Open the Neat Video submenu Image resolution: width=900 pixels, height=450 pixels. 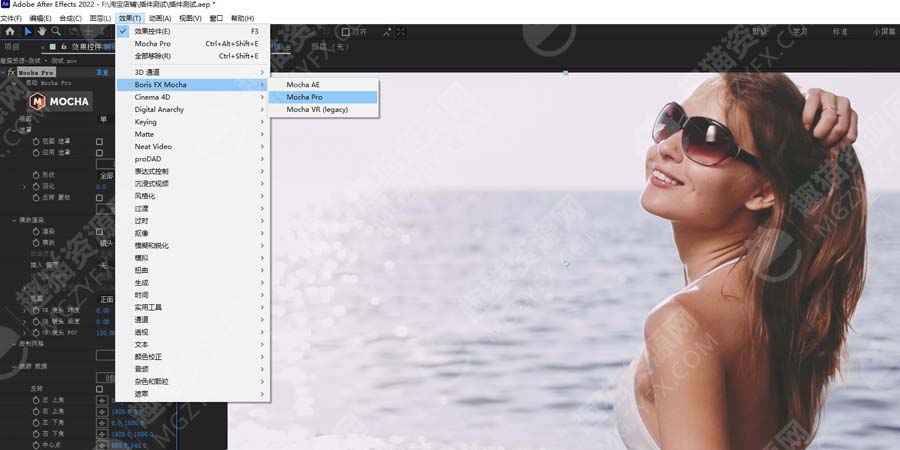192,146
